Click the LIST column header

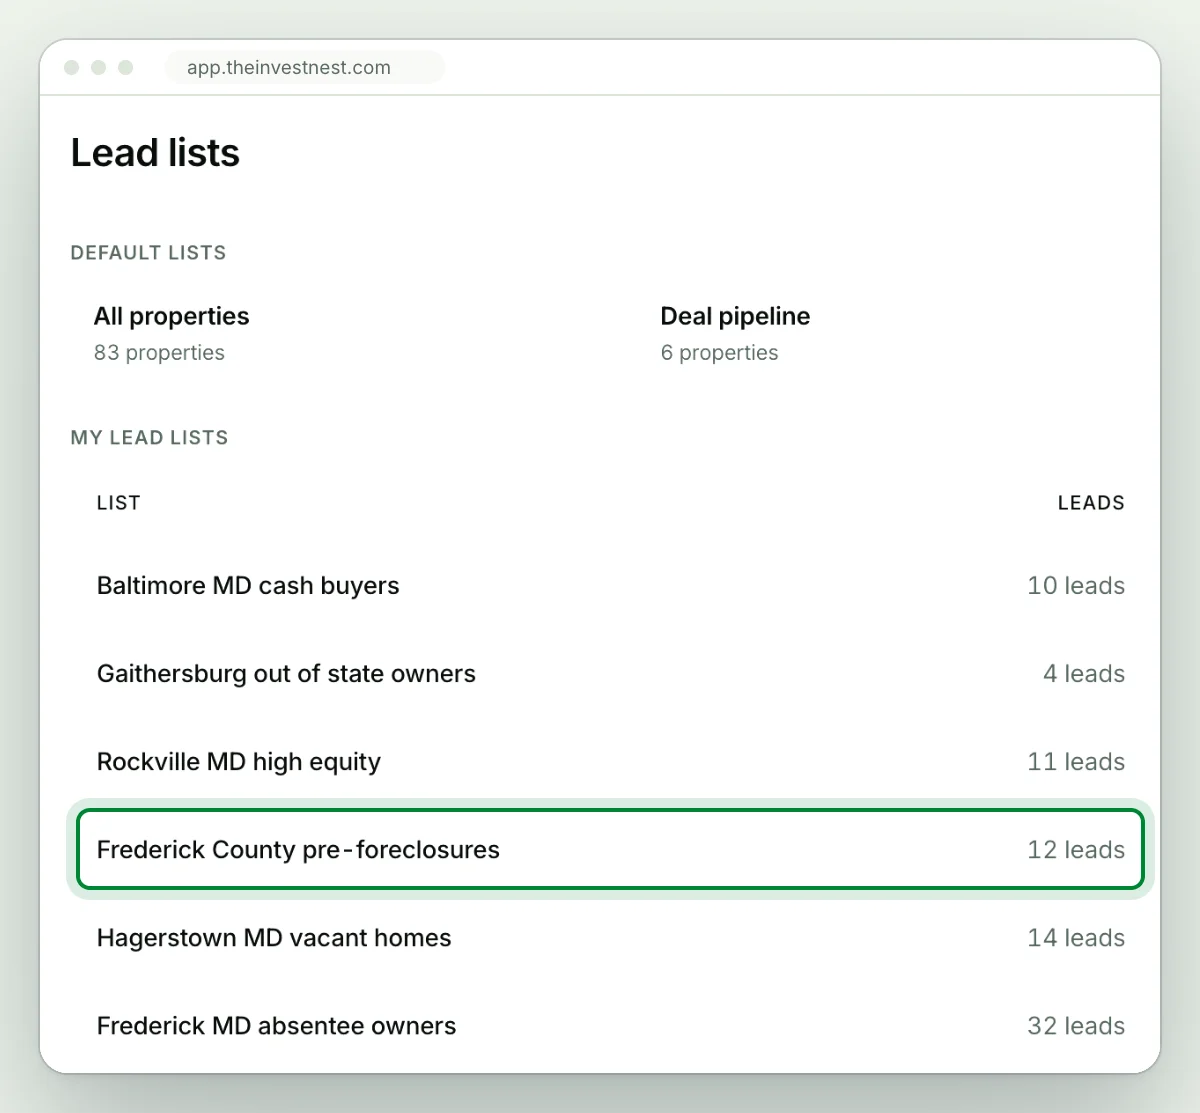pos(118,503)
